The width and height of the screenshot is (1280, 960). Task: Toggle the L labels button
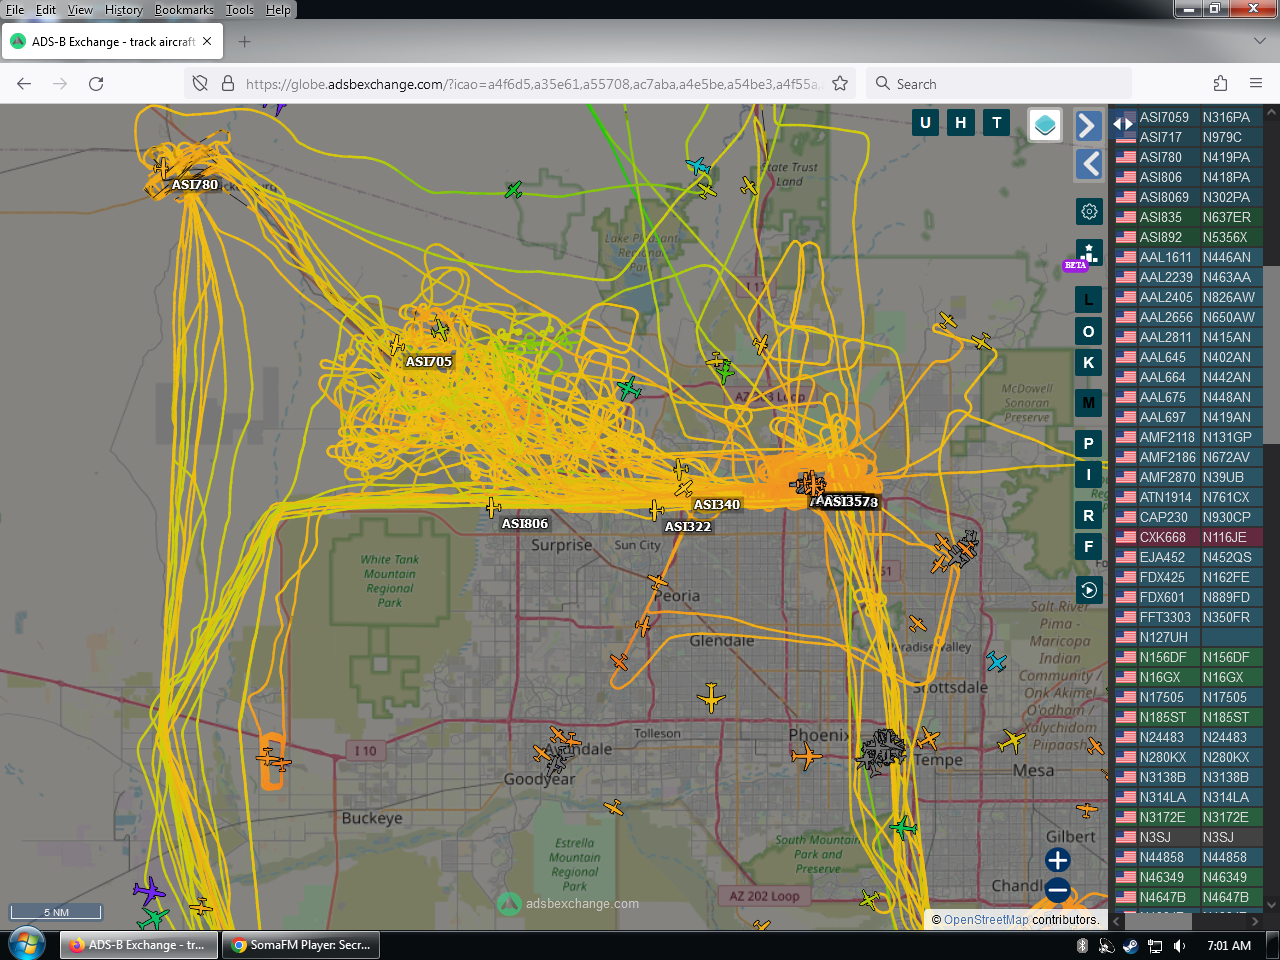pos(1089,299)
